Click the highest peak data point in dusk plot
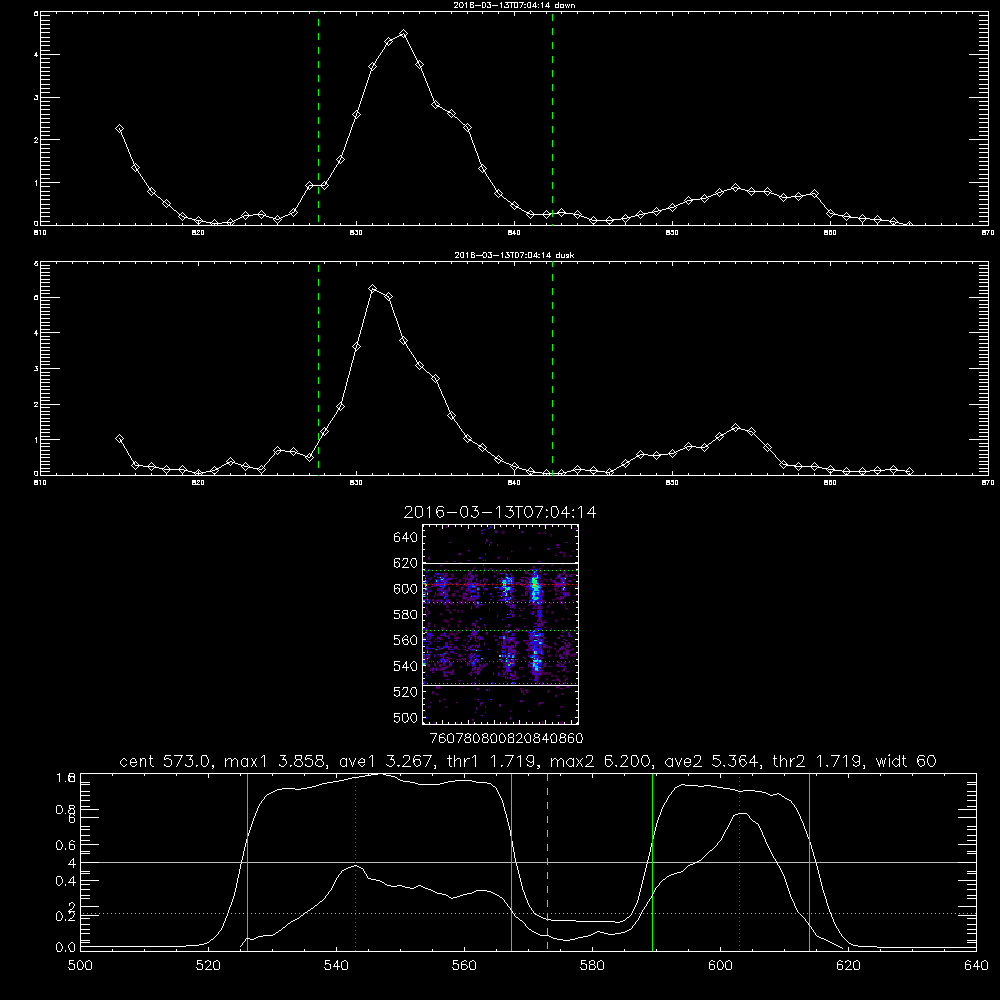 click(372, 289)
